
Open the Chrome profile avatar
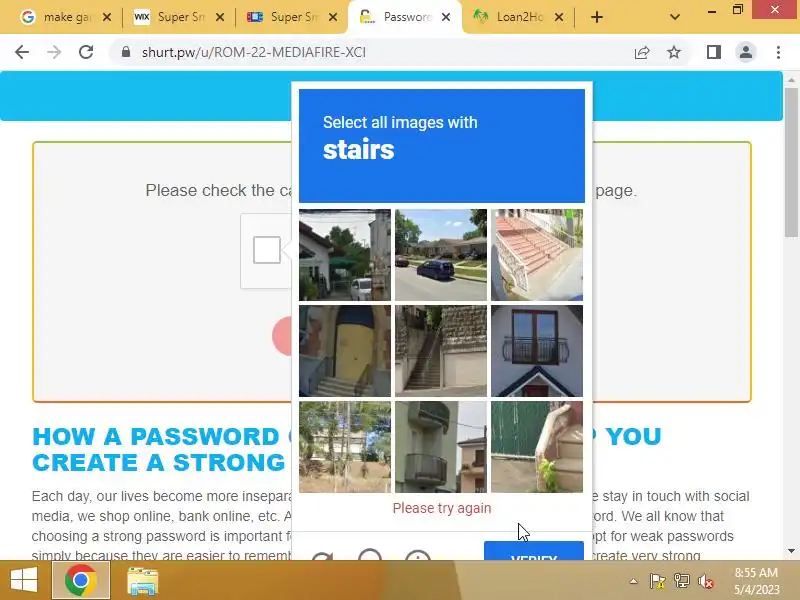coord(745,52)
